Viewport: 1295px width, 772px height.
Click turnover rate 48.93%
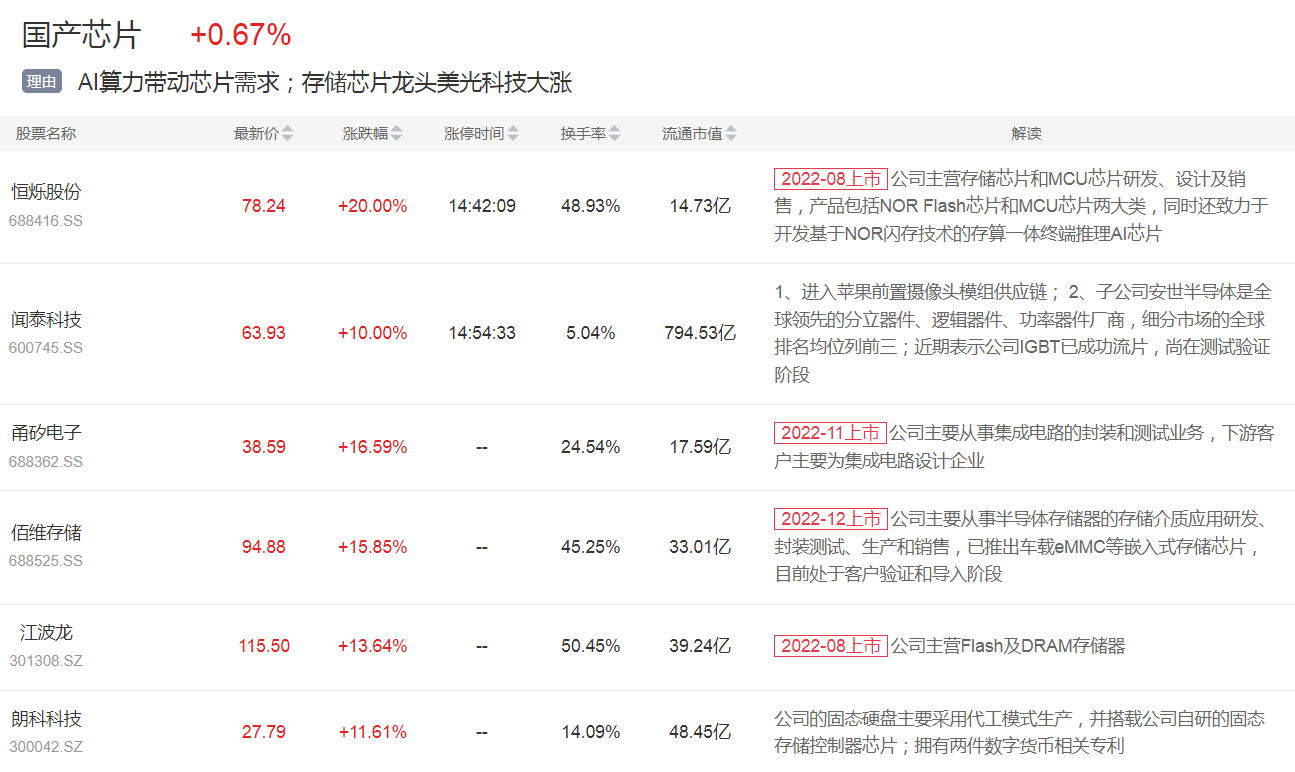coord(591,206)
